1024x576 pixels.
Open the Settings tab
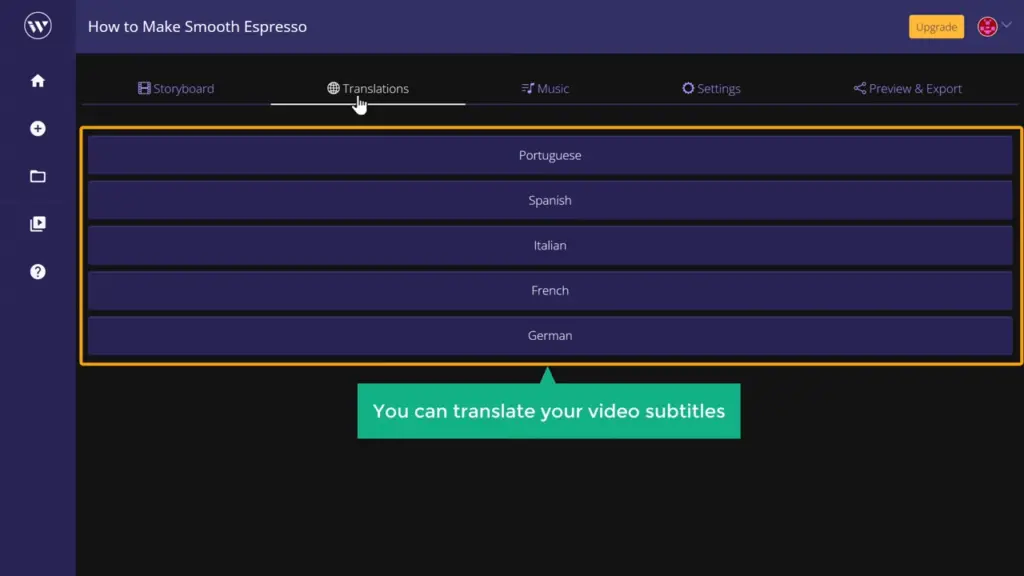711,88
